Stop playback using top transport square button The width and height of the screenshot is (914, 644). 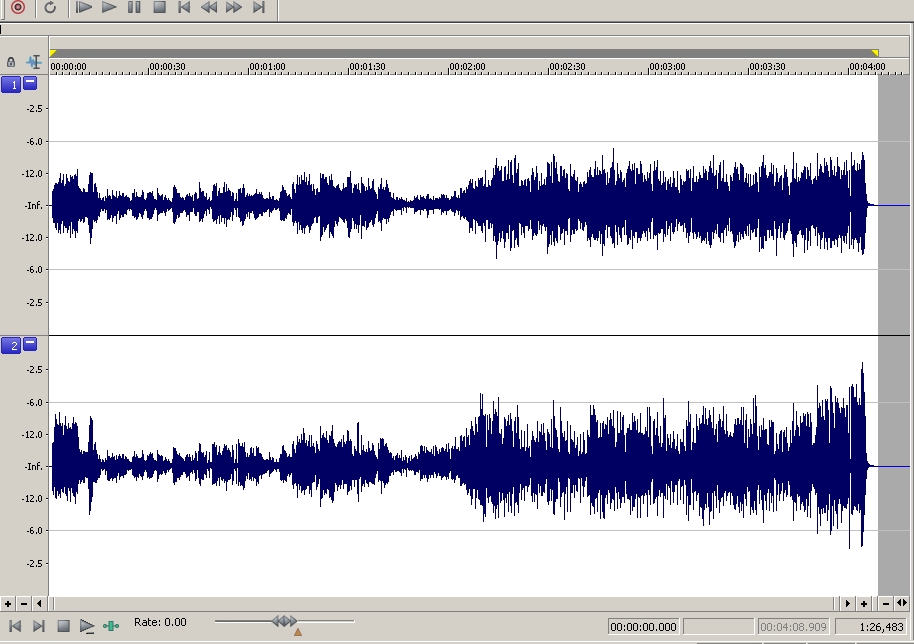click(159, 7)
